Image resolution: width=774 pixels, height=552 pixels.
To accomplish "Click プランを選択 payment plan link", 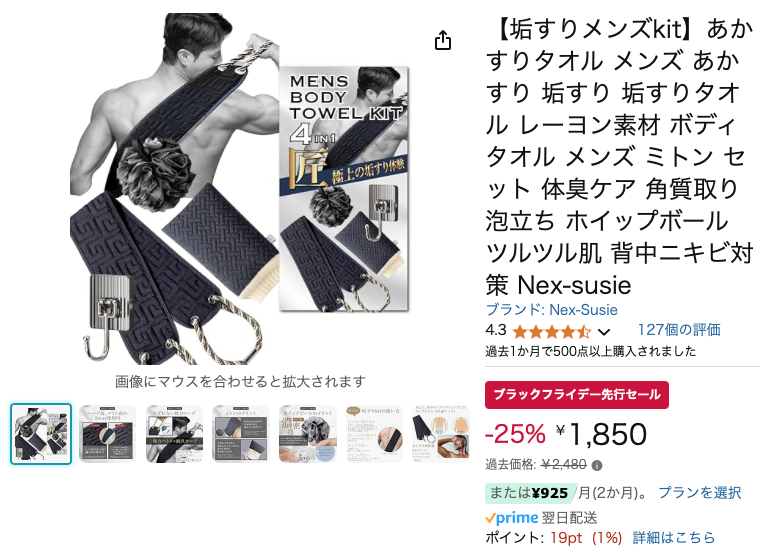I will [x=699, y=492].
